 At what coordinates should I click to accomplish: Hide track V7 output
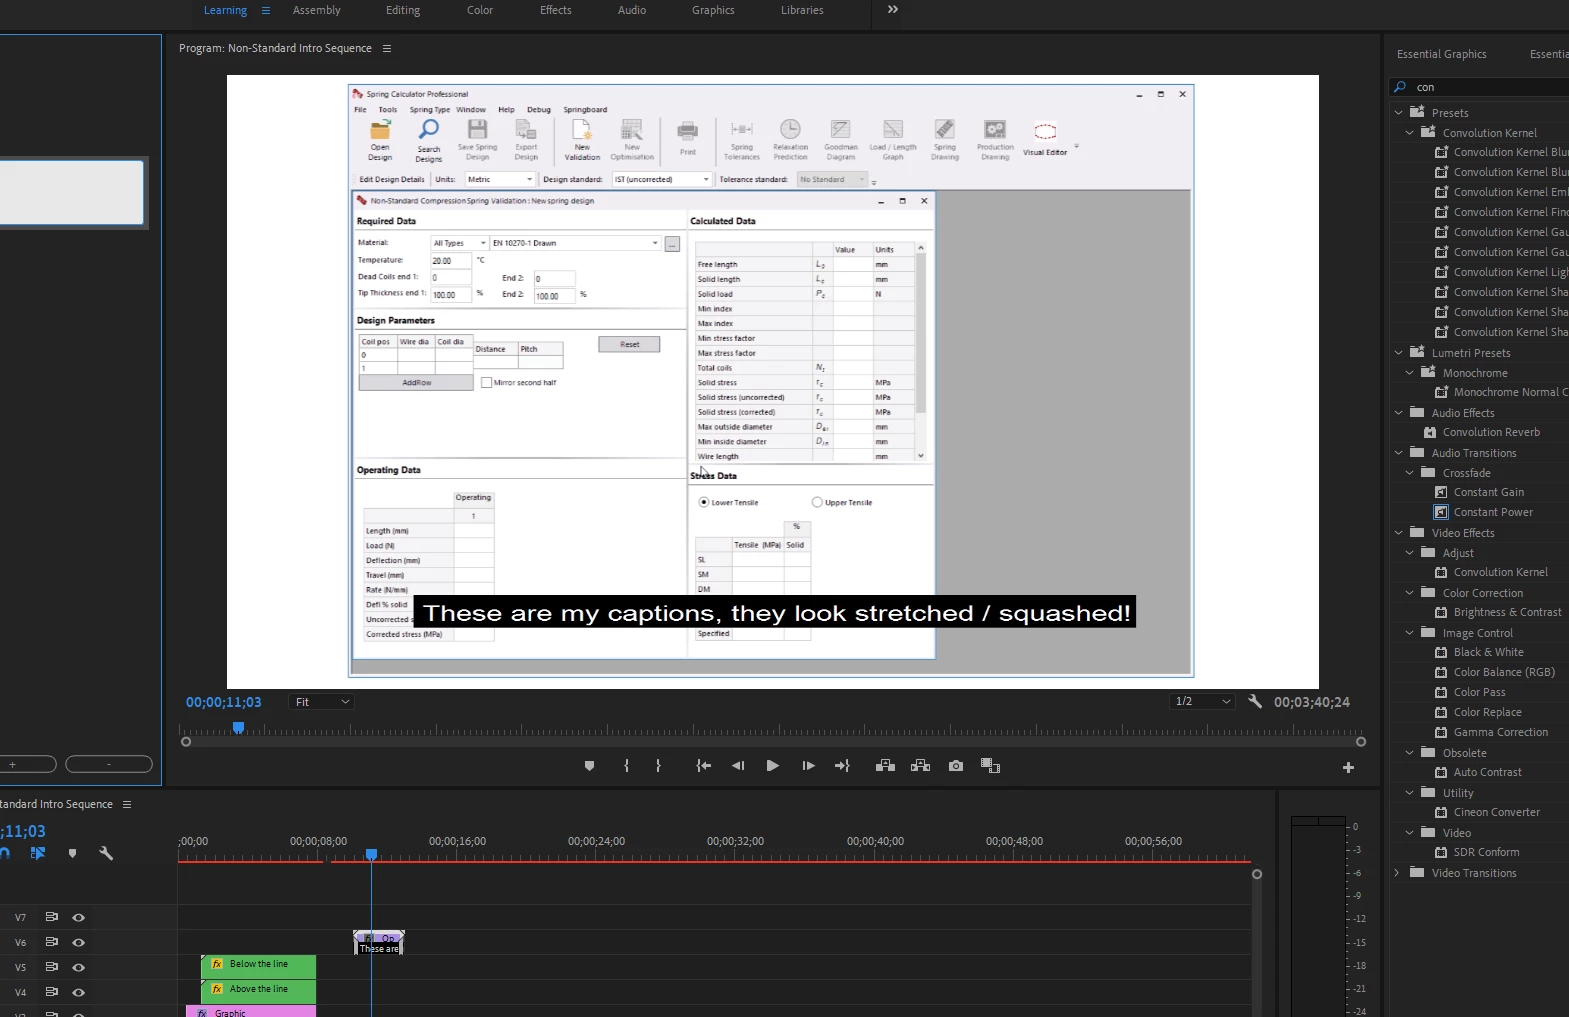[78, 917]
